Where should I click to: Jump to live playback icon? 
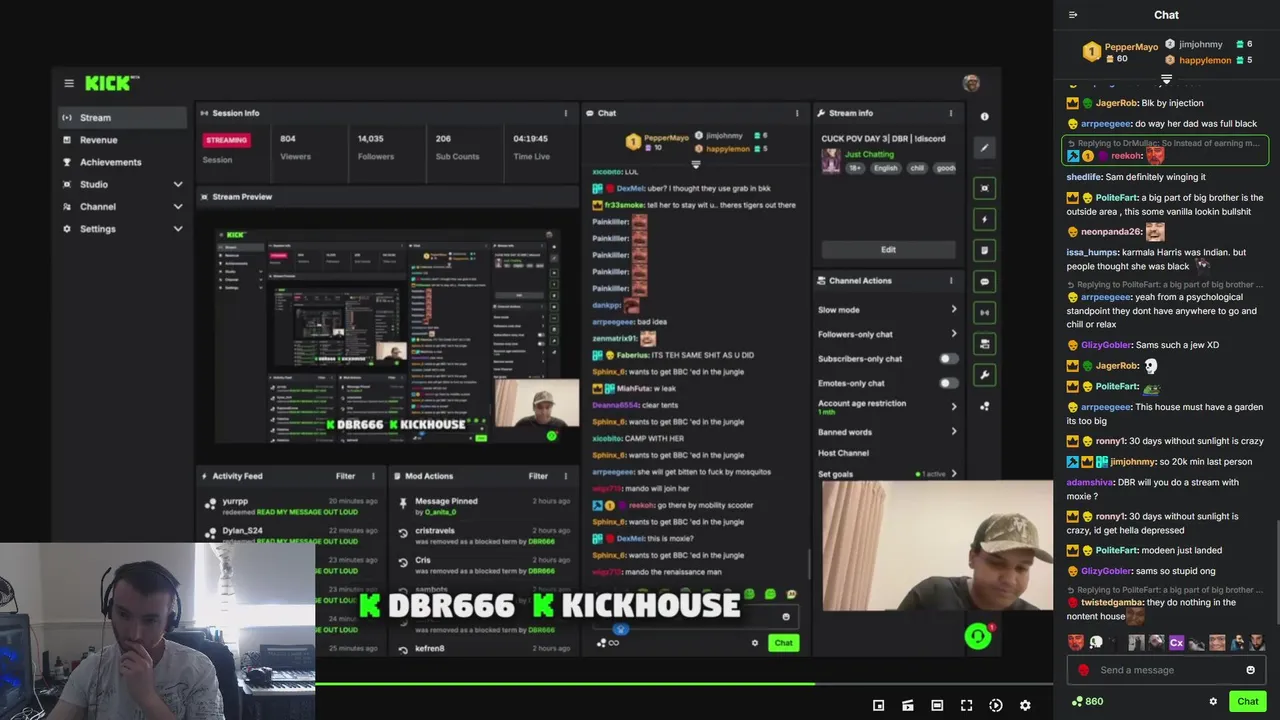point(996,705)
